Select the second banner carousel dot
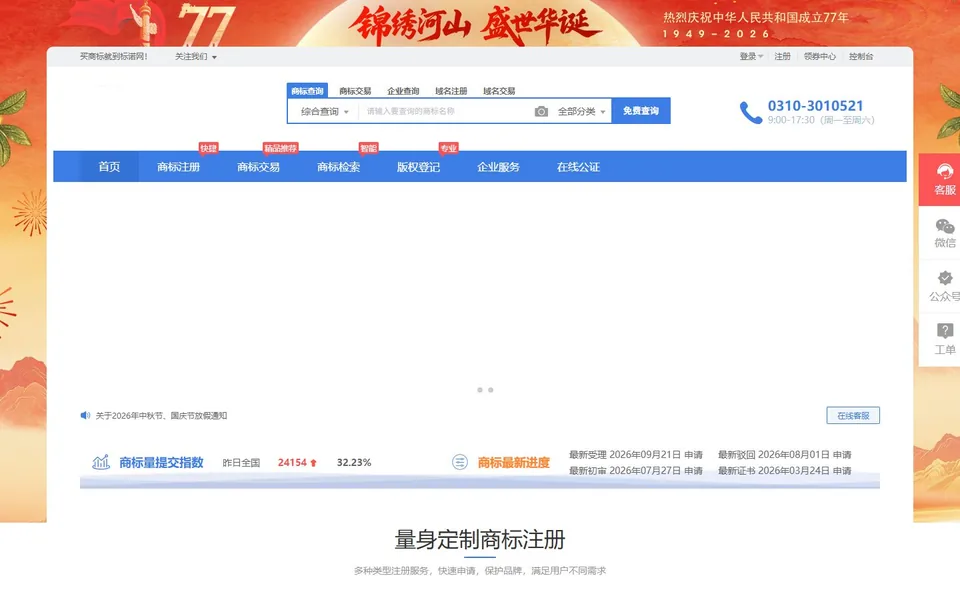The width and height of the screenshot is (960, 600). tap(490, 390)
